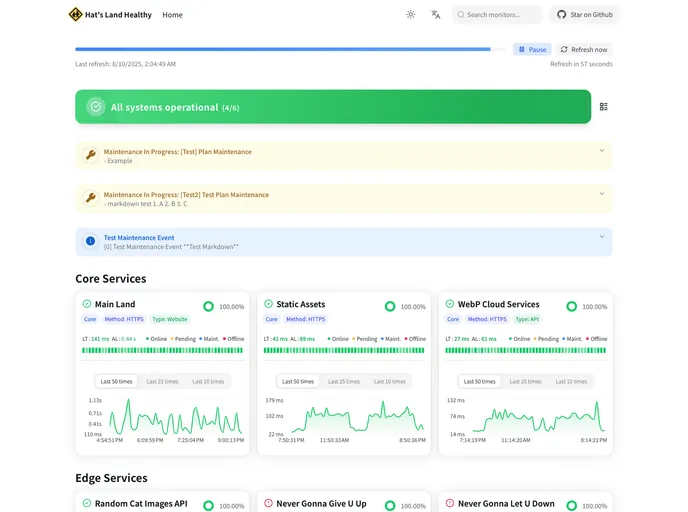Image resolution: width=688 pixels, height=512 pixels.
Task: Click the GitHub octocat icon
Action: point(562,14)
